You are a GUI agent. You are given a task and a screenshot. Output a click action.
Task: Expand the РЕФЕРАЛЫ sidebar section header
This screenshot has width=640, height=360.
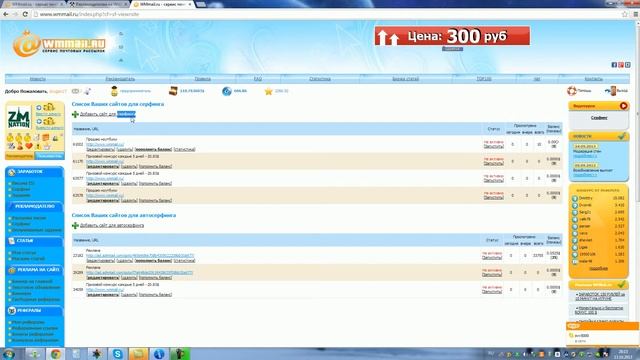point(34,311)
